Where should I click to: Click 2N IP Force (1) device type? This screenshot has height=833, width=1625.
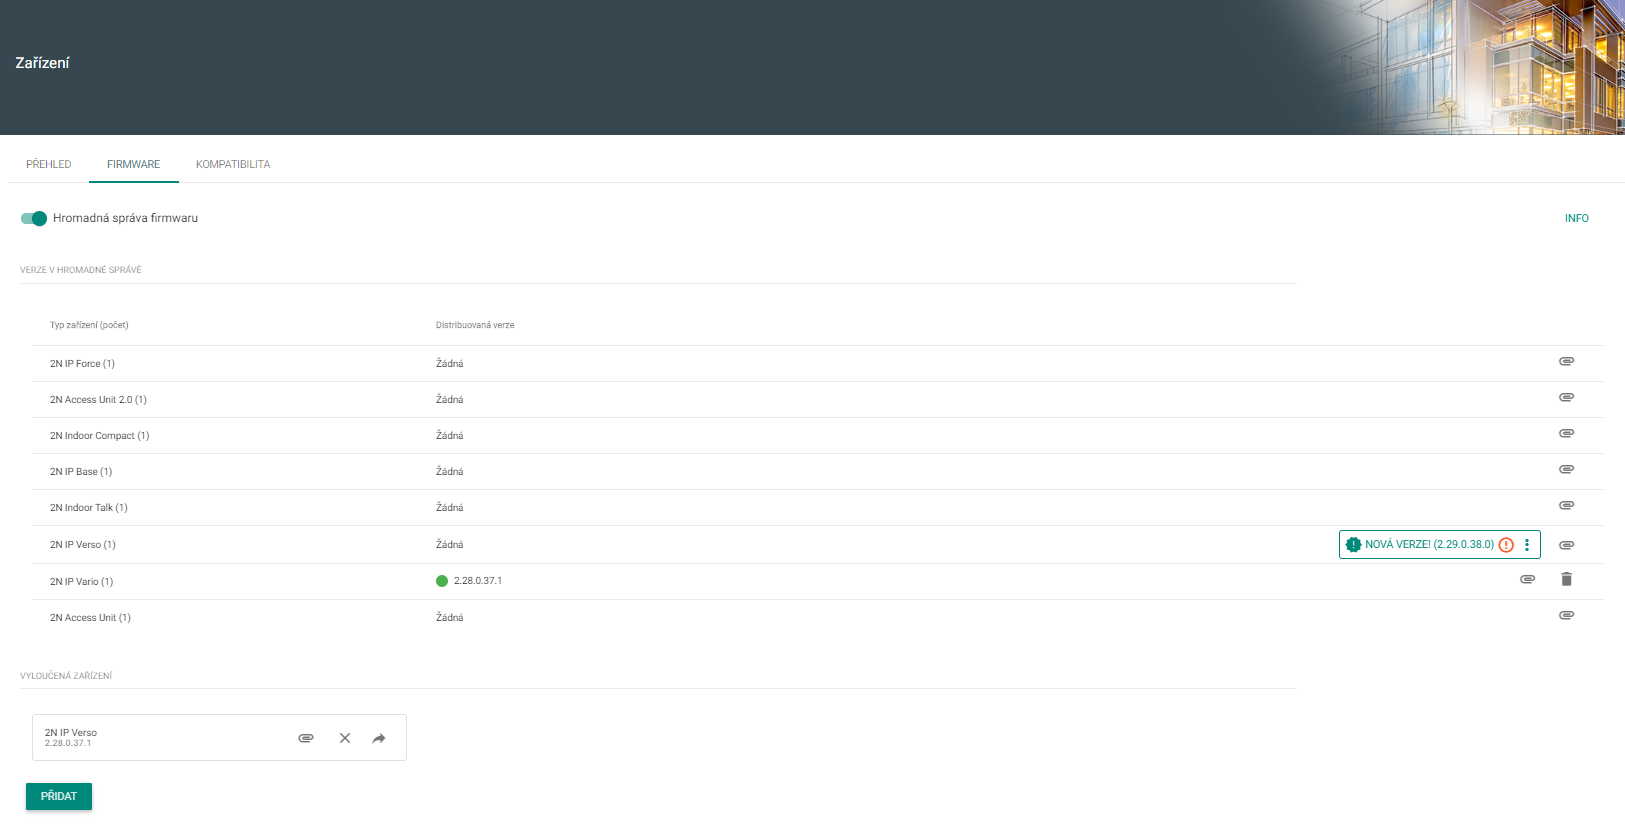pos(82,364)
